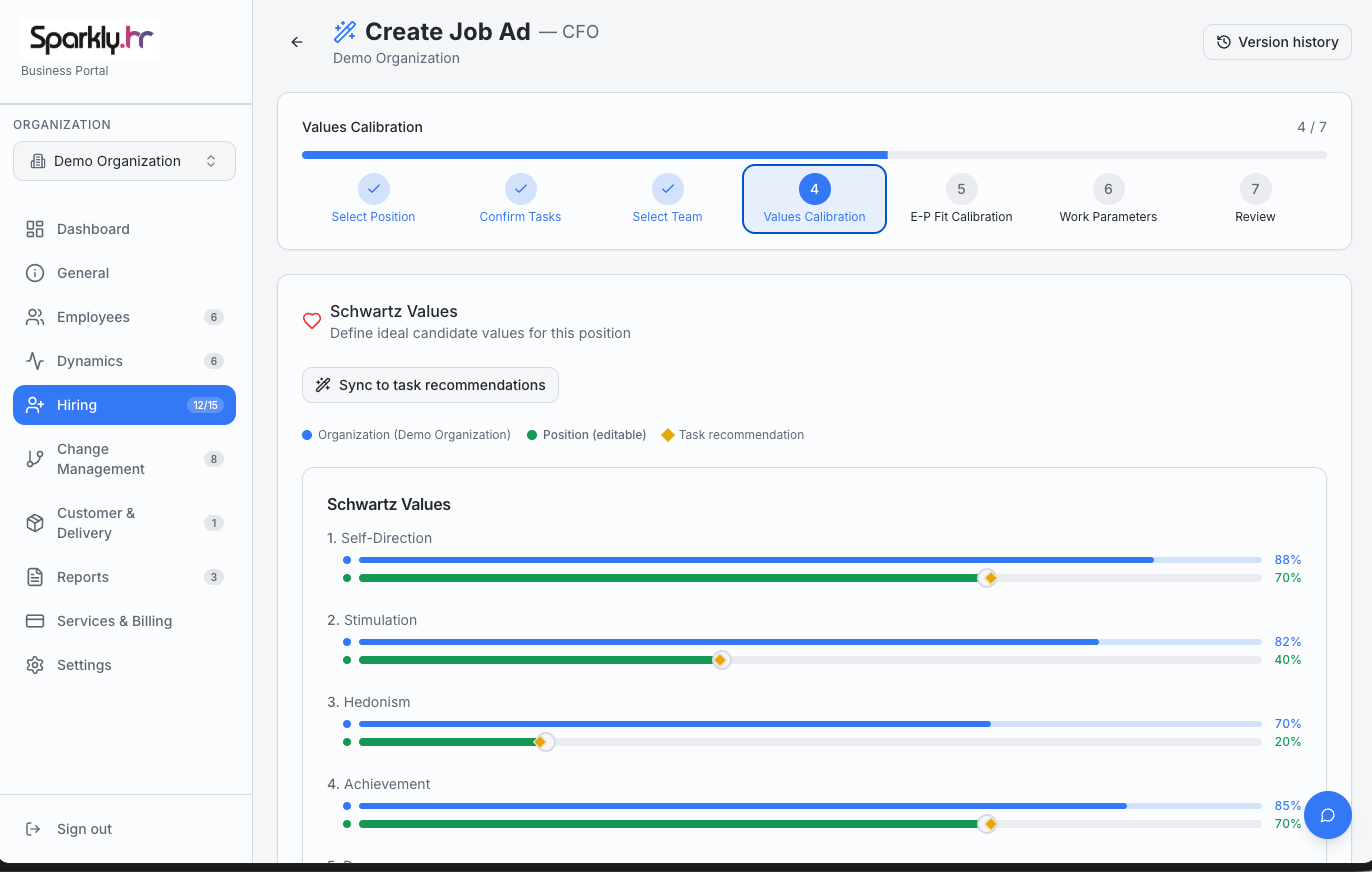Click the Change Management badge 8
Image resolution: width=1372 pixels, height=872 pixels.
213,459
